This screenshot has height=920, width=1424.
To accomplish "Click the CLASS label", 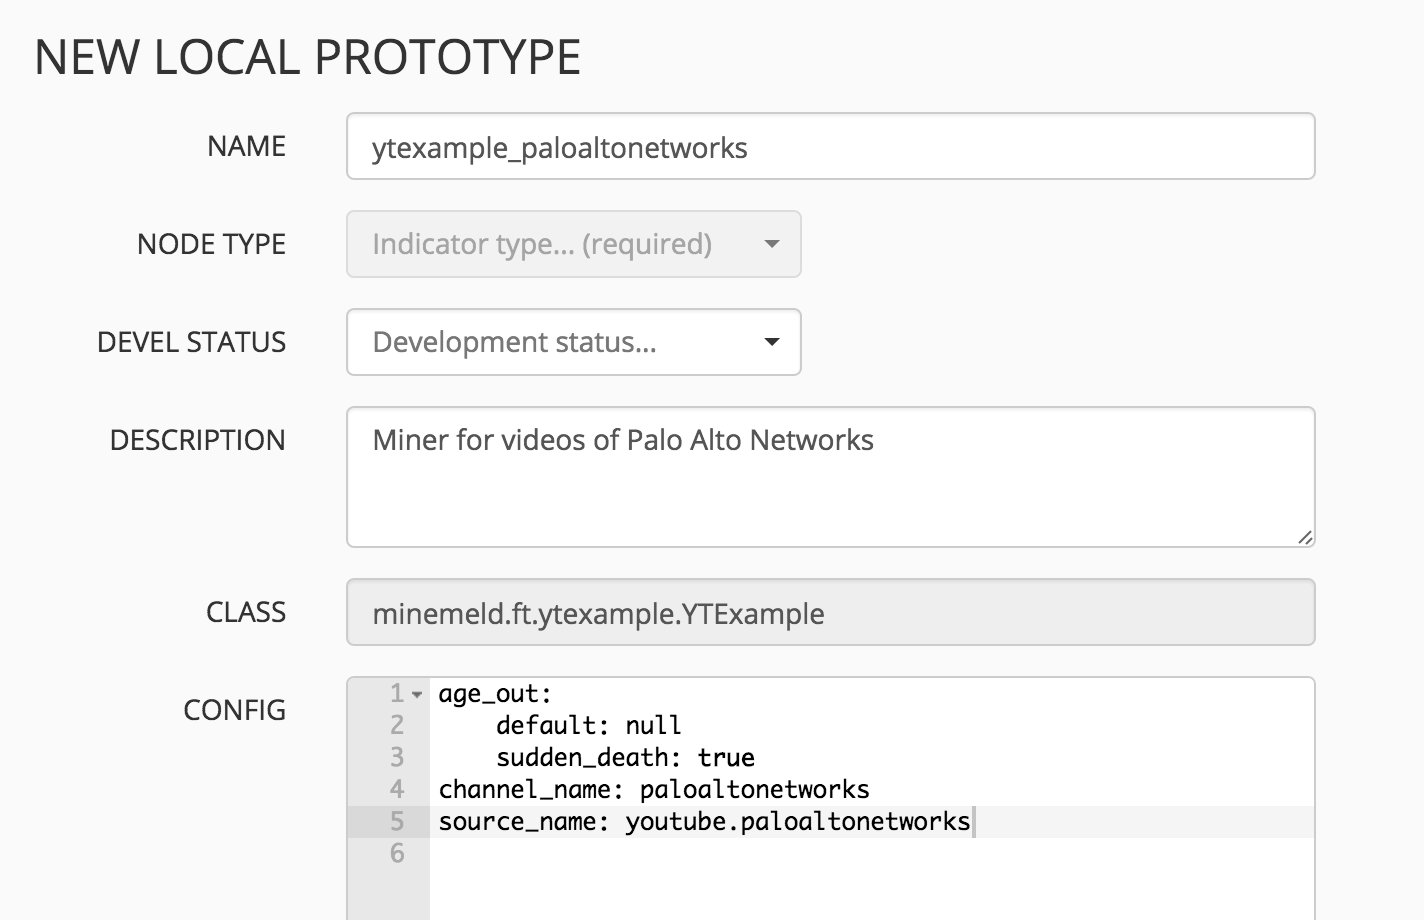I will pyautogui.click(x=246, y=612).
